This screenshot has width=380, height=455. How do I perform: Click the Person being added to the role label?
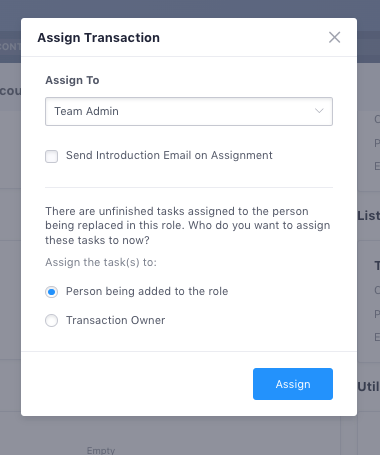[147, 291]
